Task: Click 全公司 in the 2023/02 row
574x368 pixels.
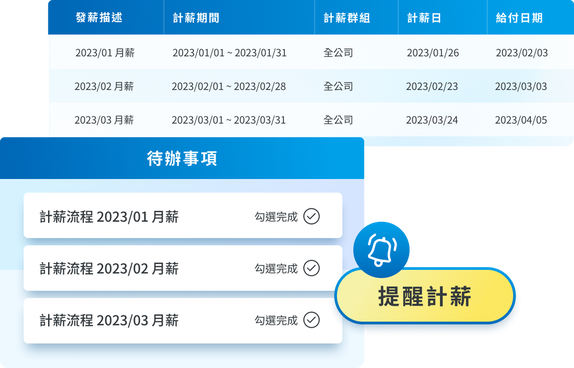Action: point(338,86)
